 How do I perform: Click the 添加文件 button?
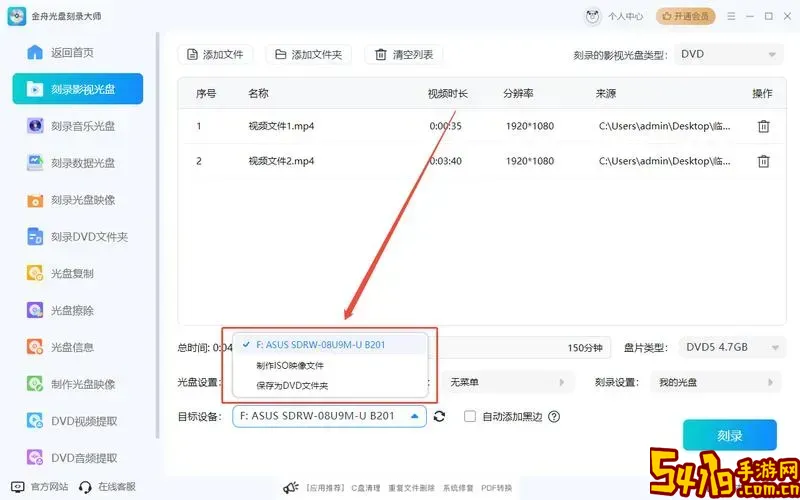[215, 55]
